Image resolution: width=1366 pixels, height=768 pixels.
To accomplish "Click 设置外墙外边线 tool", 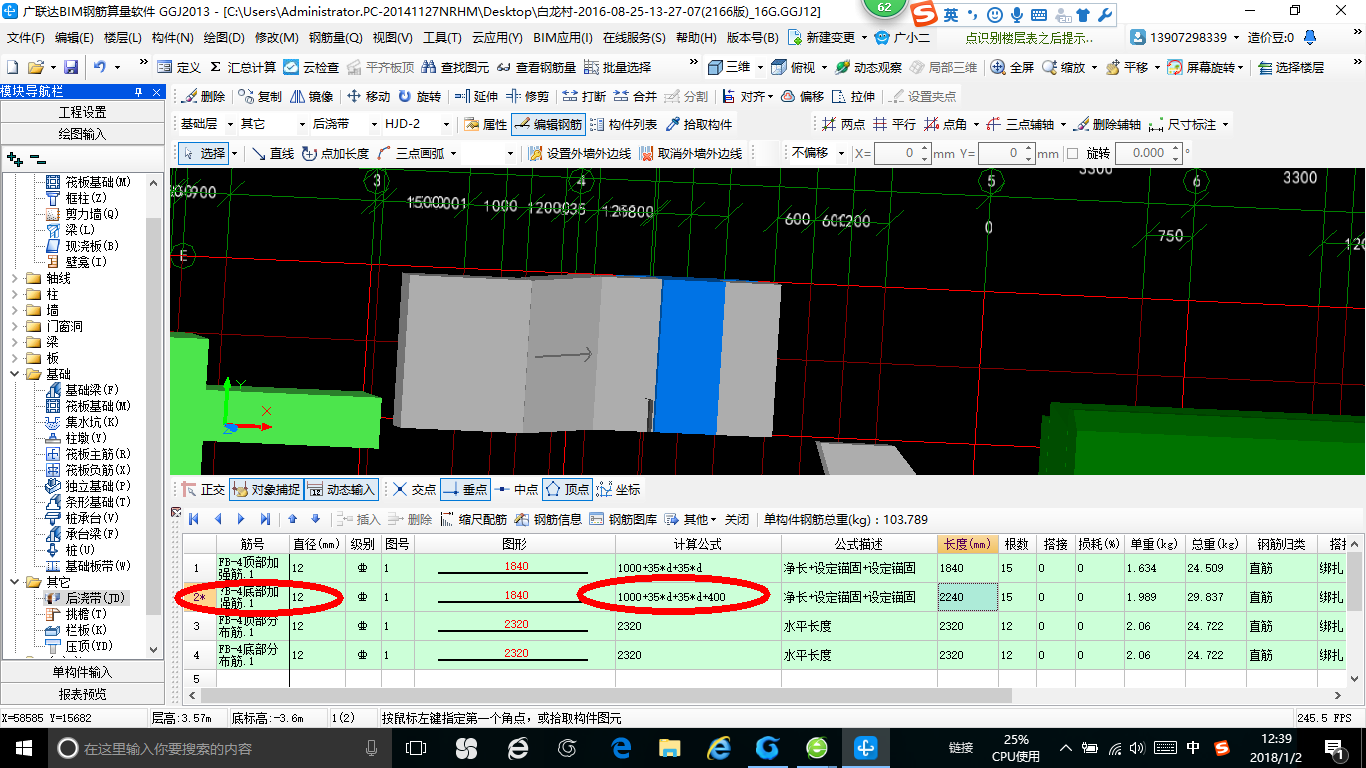I will pos(579,153).
